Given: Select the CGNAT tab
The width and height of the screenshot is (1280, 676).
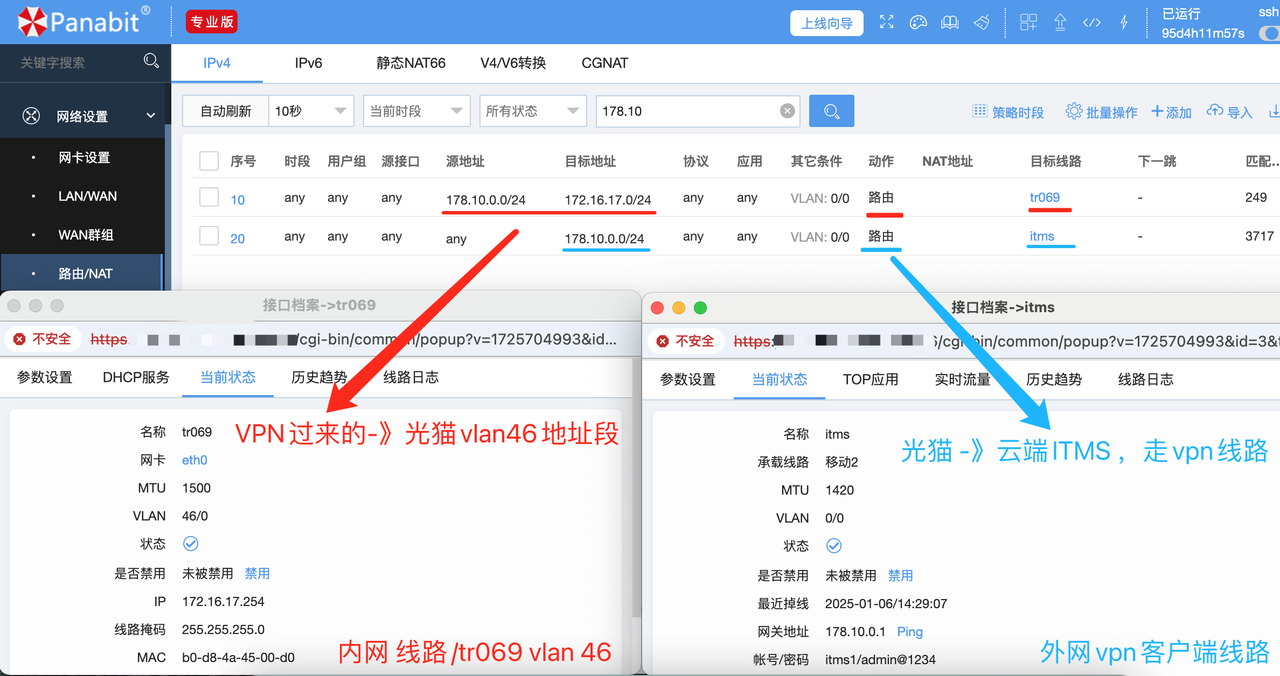Looking at the screenshot, I should pyautogui.click(x=605, y=62).
